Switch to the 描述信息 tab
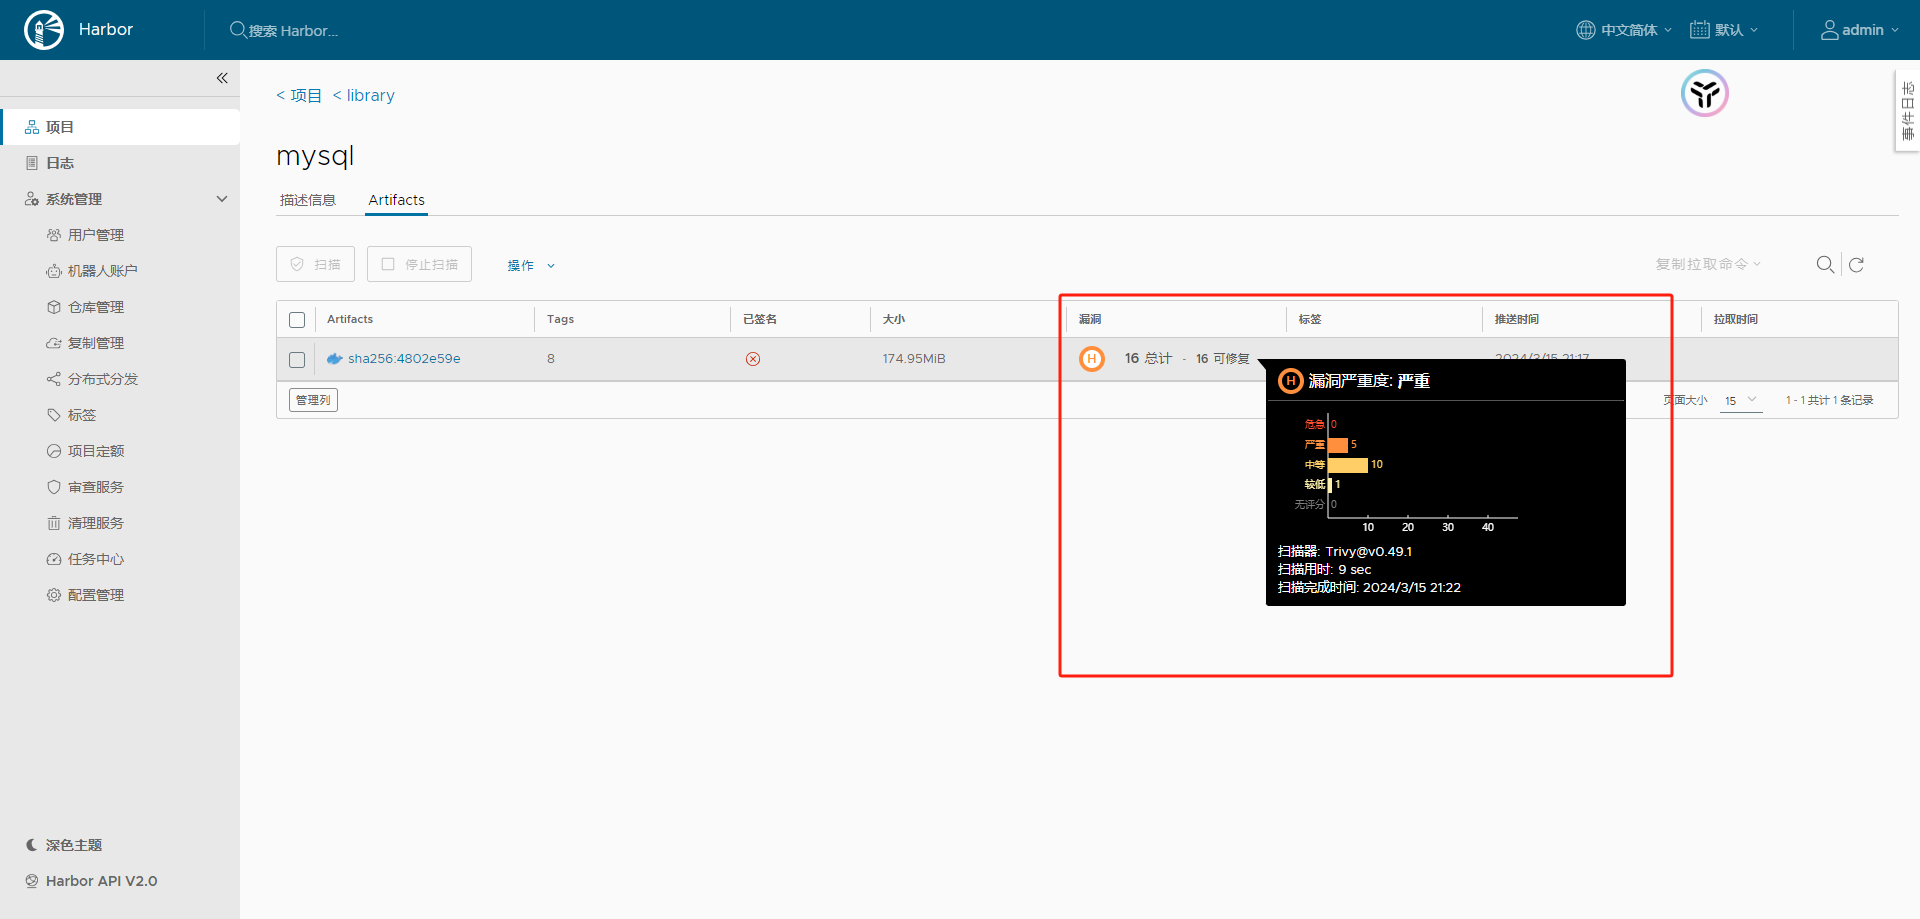Viewport: 1920px width, 919px height. point(308,200)
